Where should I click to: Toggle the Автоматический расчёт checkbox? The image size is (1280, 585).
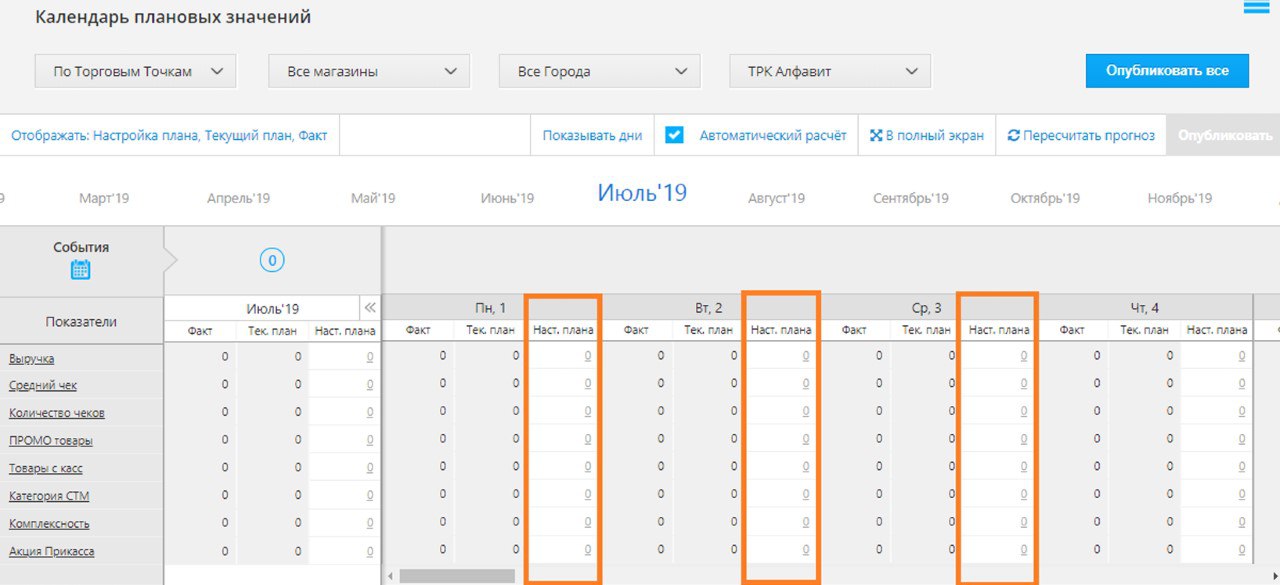point(674,135)
